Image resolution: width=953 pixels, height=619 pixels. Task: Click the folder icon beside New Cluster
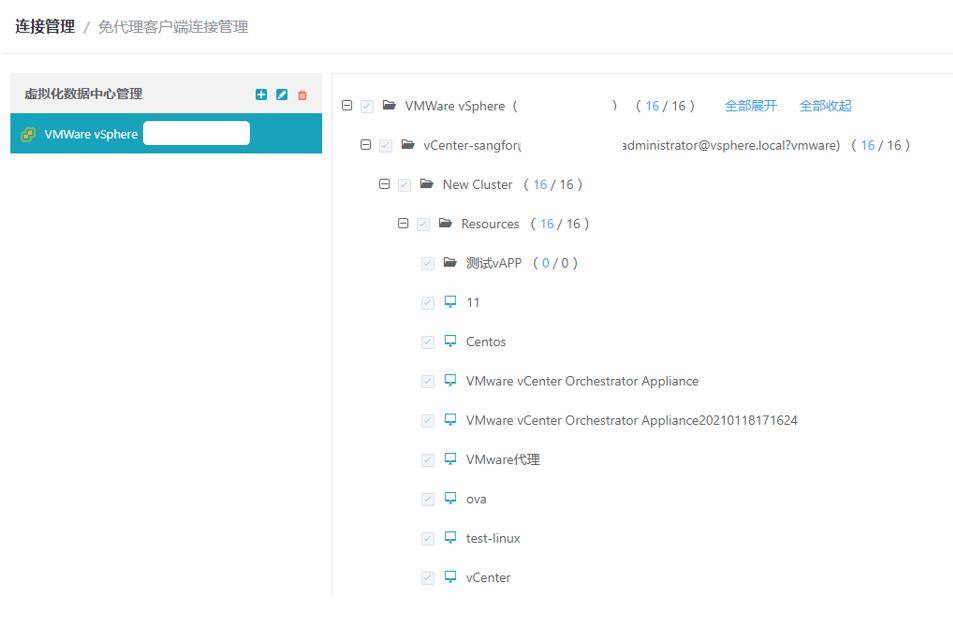pos(427,184)
